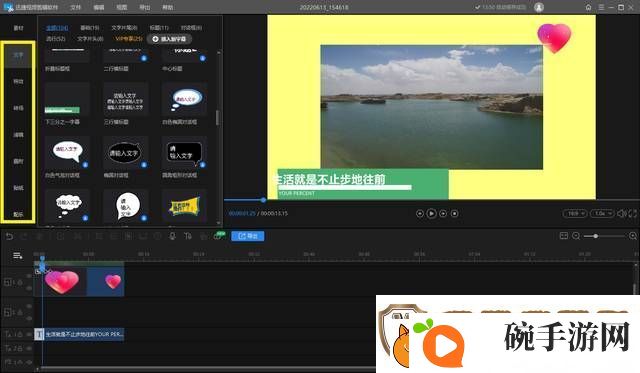This screenshot has width=640, height=373.
Task: Show the 流行 template category
Action: pos(56,39)
